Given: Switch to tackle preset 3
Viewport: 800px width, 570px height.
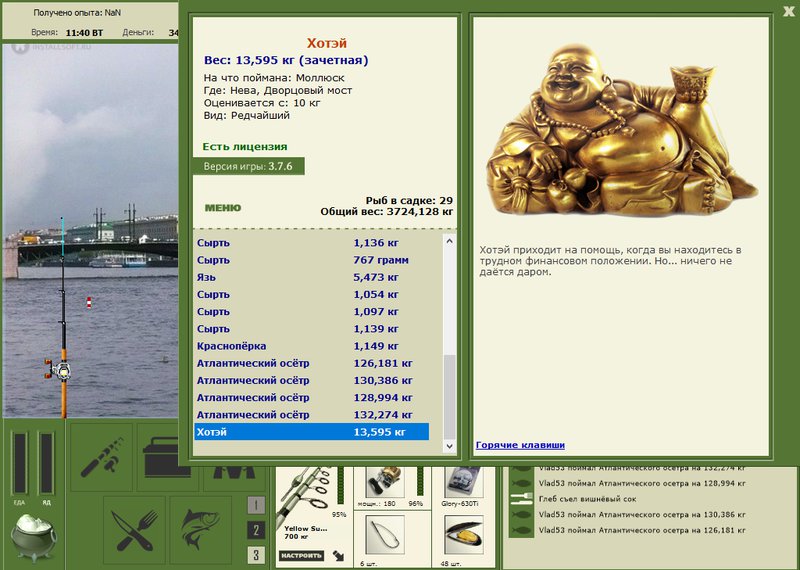Looking at the screenshot, I should coord(256,555).
